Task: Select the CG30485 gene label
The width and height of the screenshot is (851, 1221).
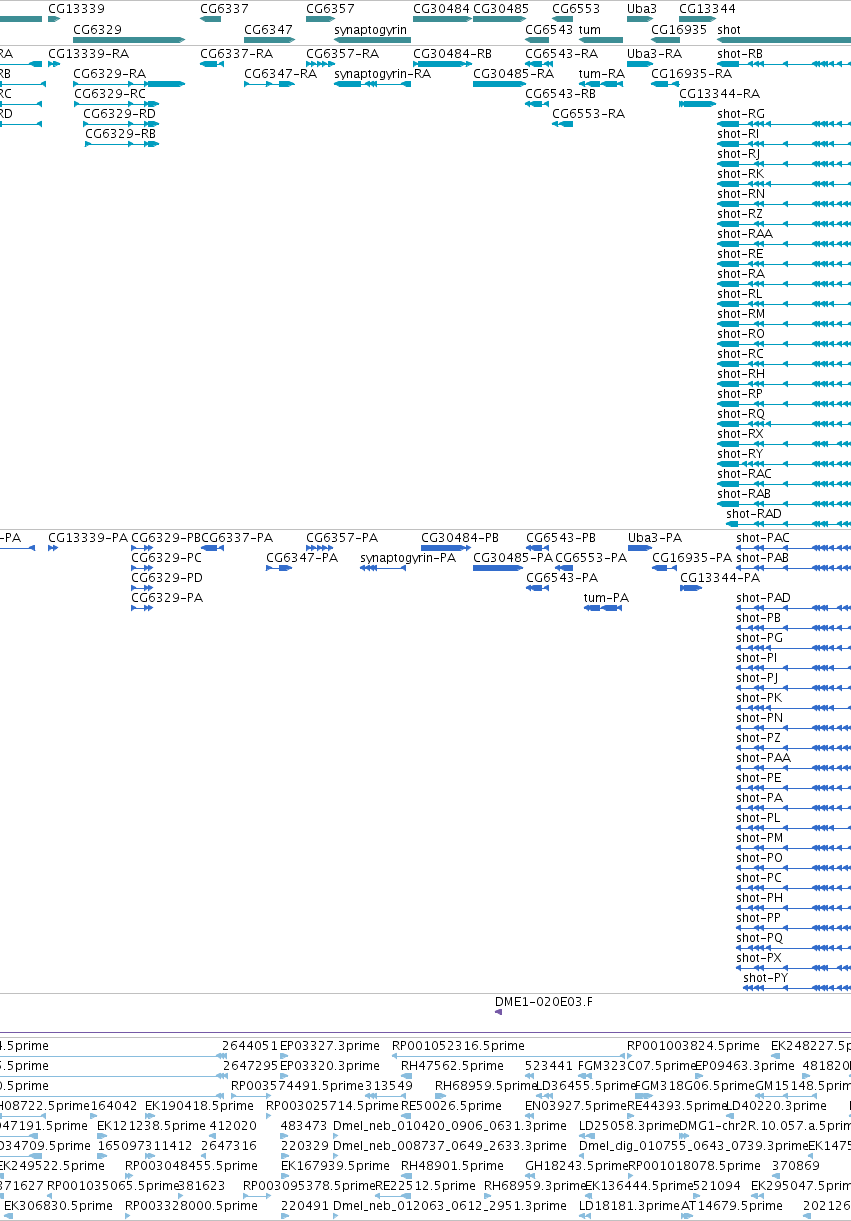Action: (501, 9)
